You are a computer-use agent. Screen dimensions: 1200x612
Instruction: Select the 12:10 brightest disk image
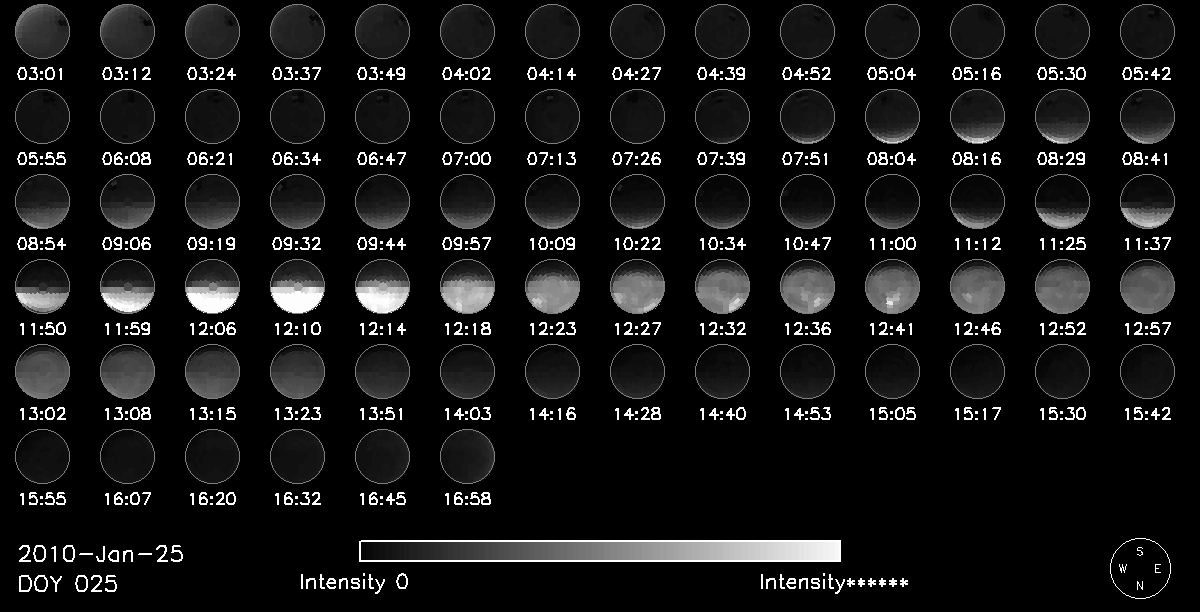(297, 288)
